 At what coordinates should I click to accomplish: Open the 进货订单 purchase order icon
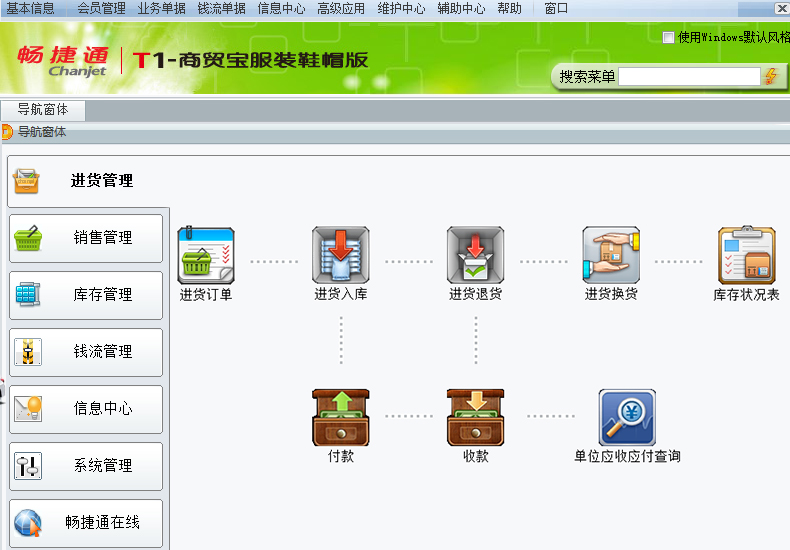206,255
